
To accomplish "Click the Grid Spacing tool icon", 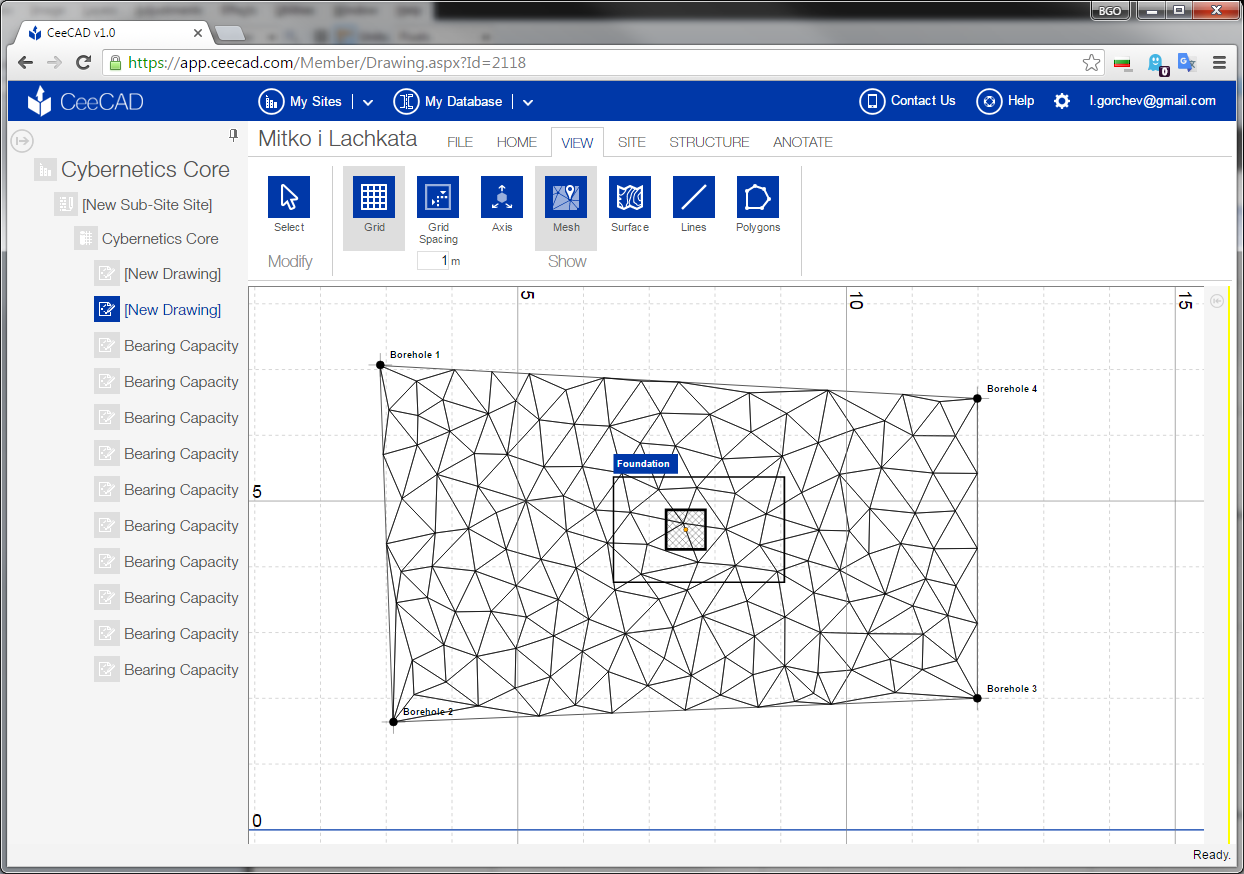I will click(x=438, y=197).
